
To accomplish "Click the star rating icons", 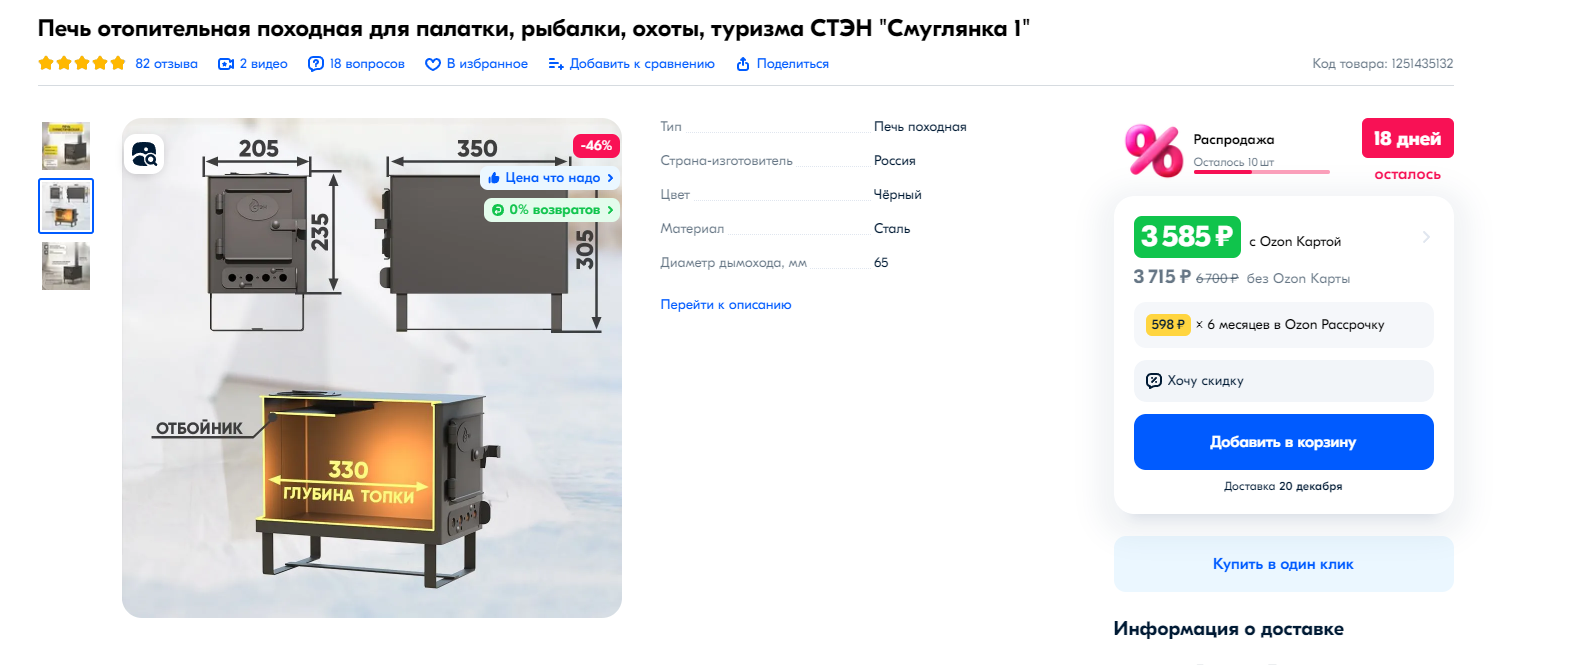I will point(82,63).
